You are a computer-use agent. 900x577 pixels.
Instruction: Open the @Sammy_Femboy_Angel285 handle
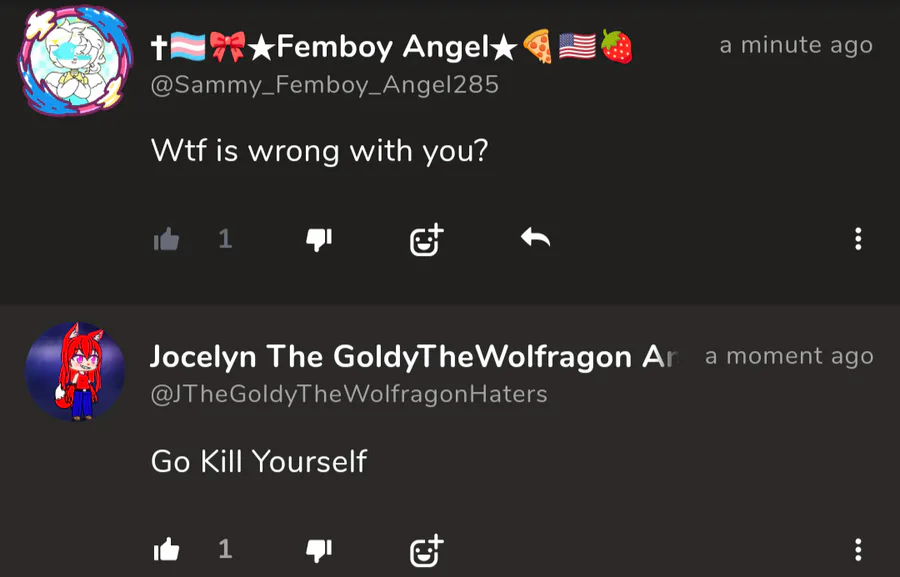click(x=325, y=85)
